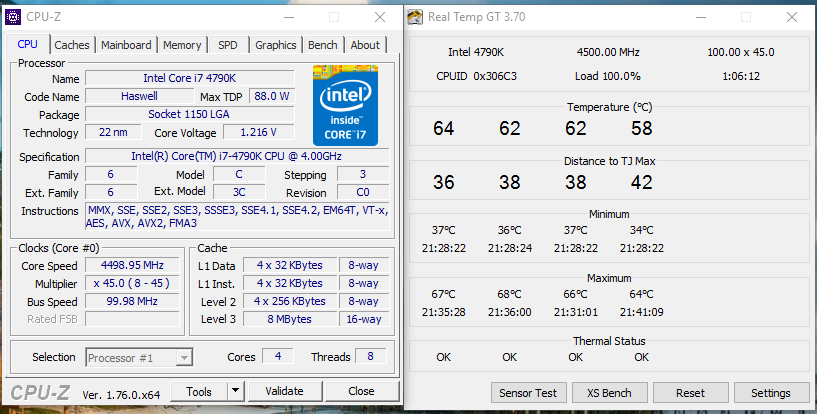This screenshot has height=414, width=817.
Task: Click the Level 2 value 4 x 256 KBytes
Action: (290, 301)
